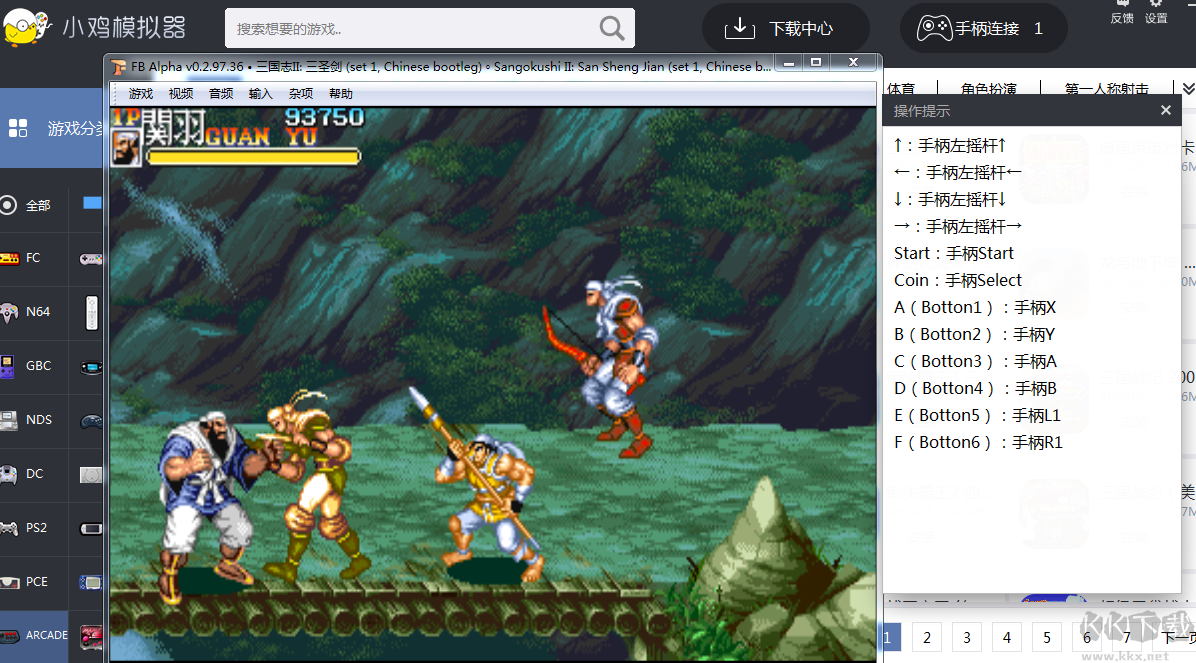Open 设置 settings in the top bar

pos(1156,12)
